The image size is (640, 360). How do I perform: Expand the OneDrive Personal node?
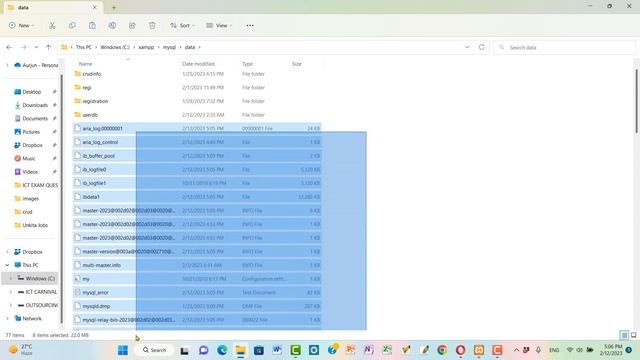[7, 65]
